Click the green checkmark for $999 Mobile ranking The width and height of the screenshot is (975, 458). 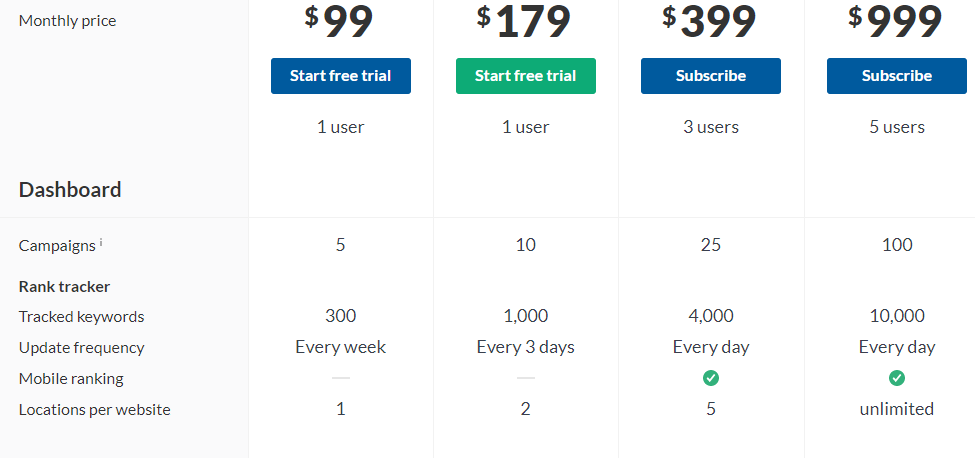pyautogui.click(x=897, y=378)
